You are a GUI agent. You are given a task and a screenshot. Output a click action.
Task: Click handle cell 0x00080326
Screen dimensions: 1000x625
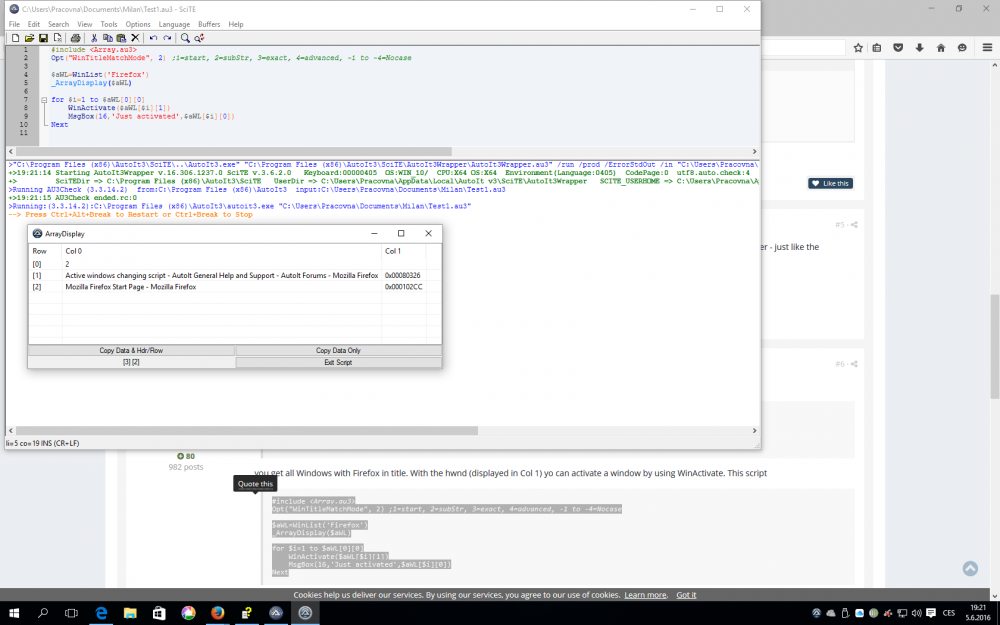pyautogui.click(x=402, y=276)
